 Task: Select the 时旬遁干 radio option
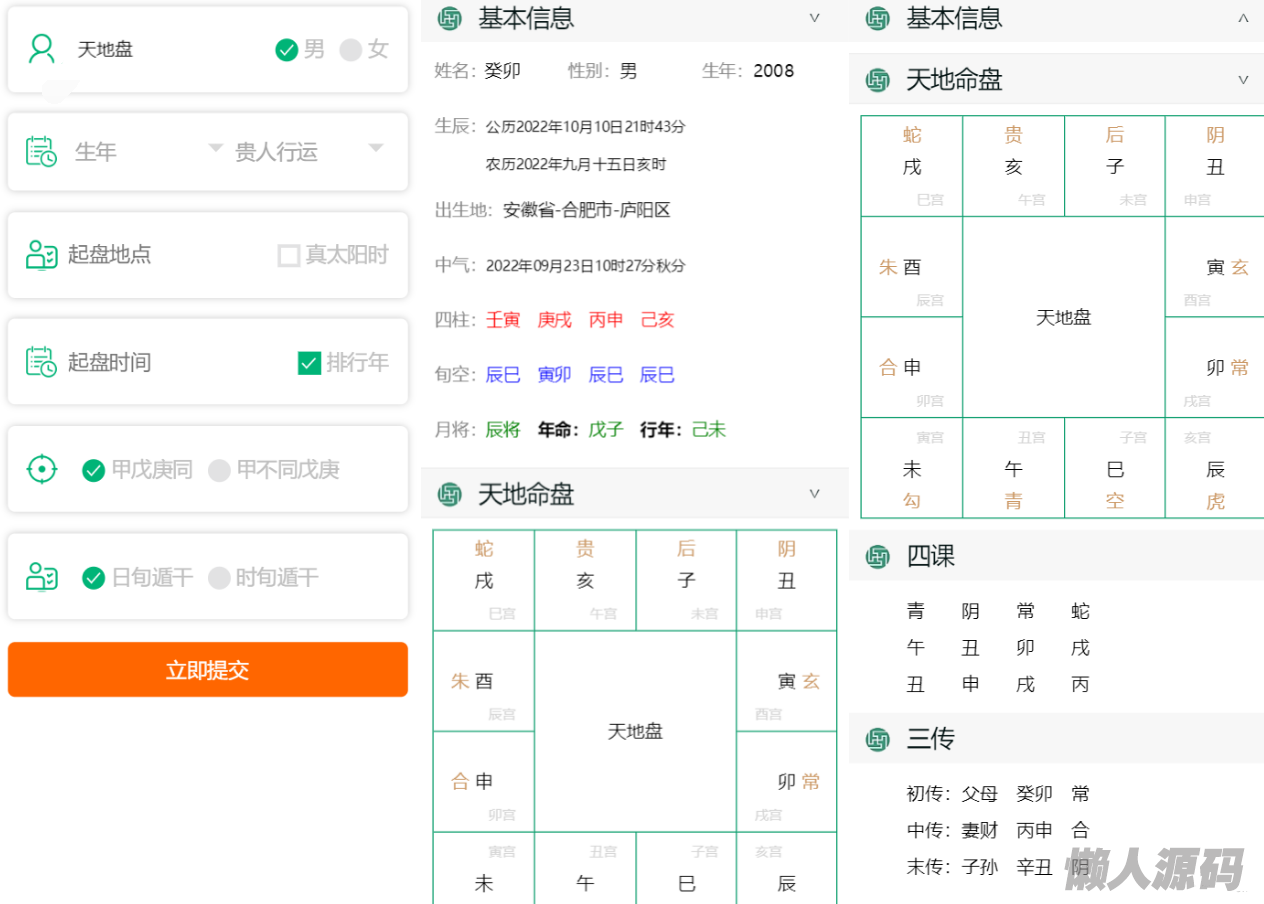pos(219,577)
